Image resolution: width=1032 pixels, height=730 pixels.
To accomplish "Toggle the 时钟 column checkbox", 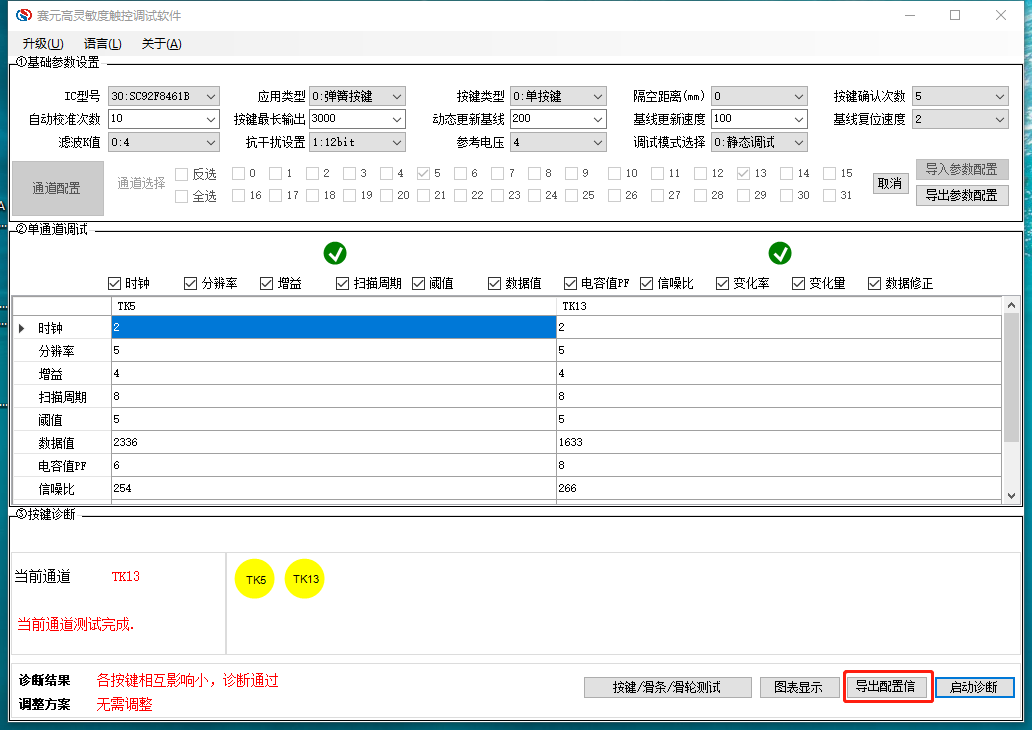I will (x=115, y=284).
